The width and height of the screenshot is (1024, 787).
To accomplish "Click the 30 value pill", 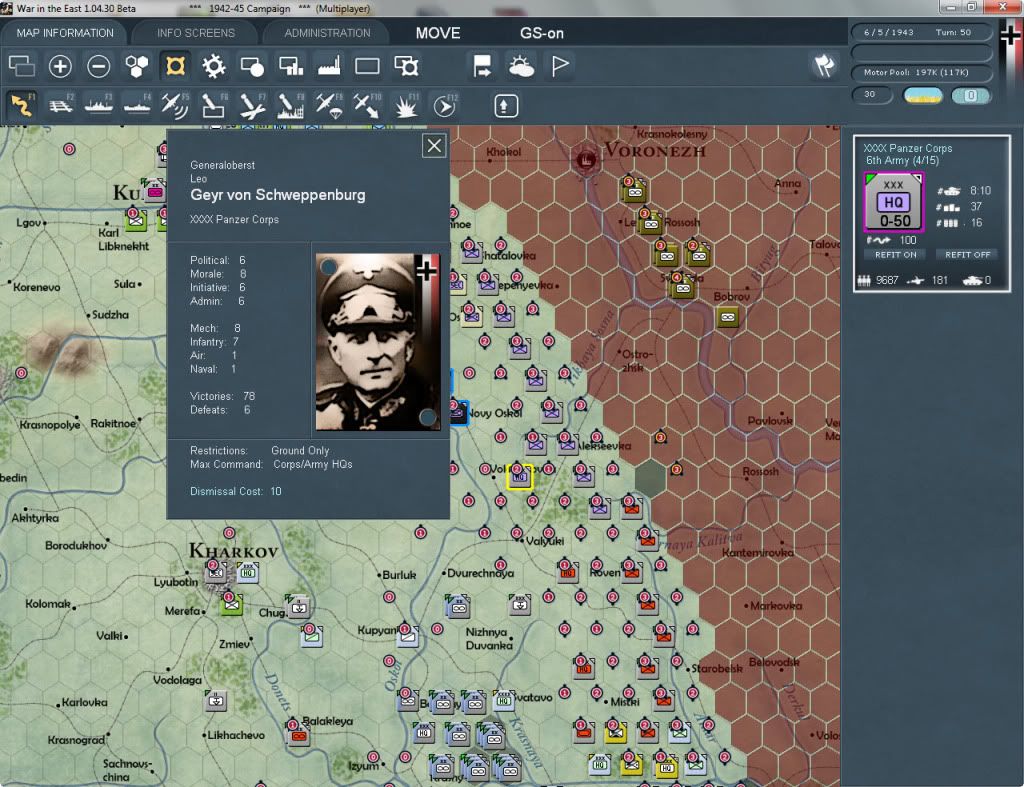I will point(872,95).
